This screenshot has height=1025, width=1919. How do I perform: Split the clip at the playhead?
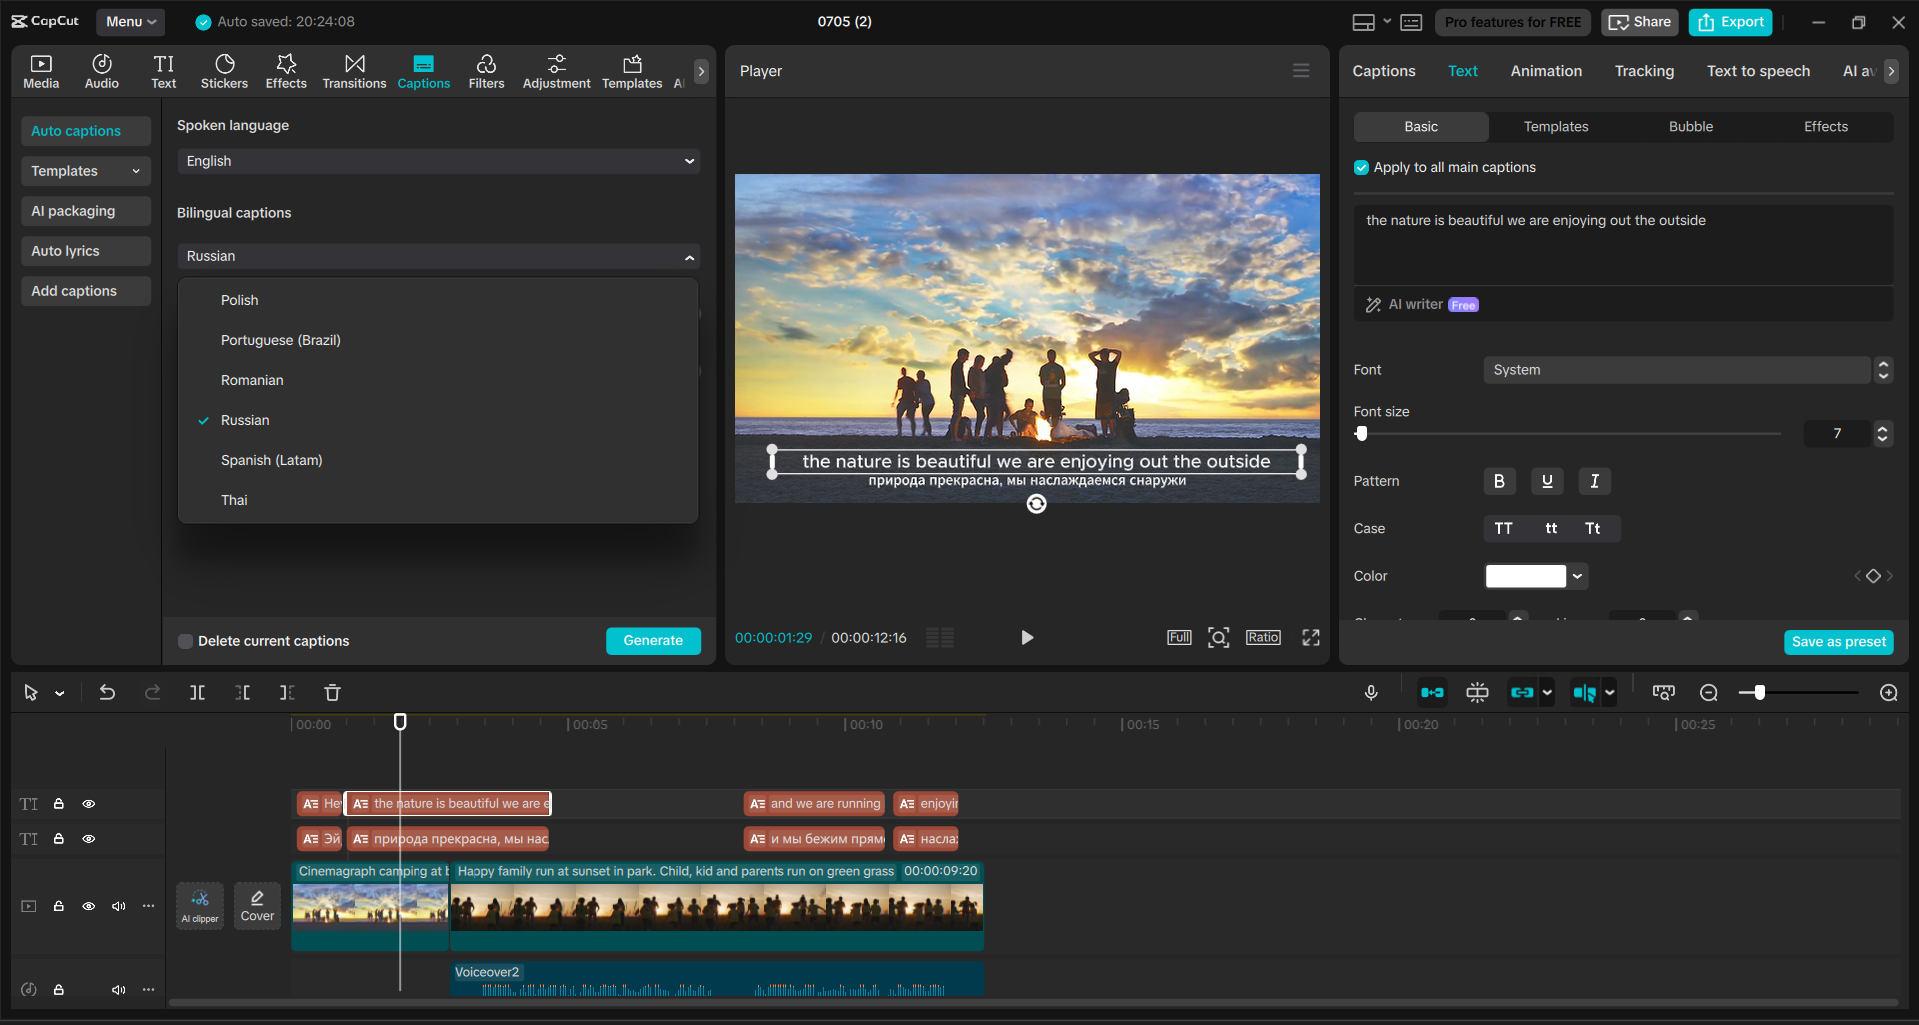tap(197, 692)
